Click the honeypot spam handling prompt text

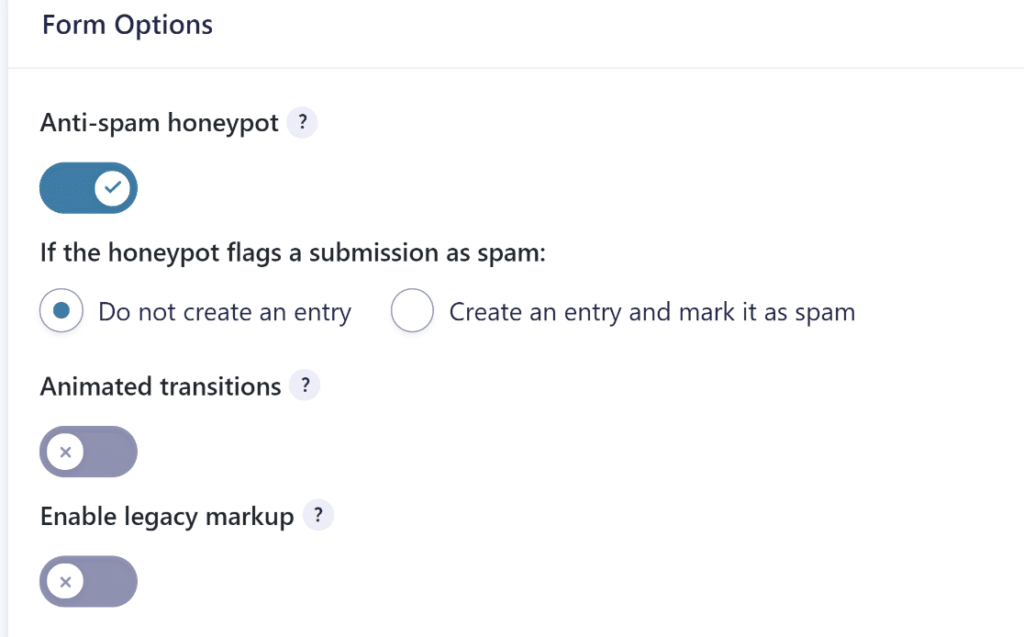tap(293, 252)
